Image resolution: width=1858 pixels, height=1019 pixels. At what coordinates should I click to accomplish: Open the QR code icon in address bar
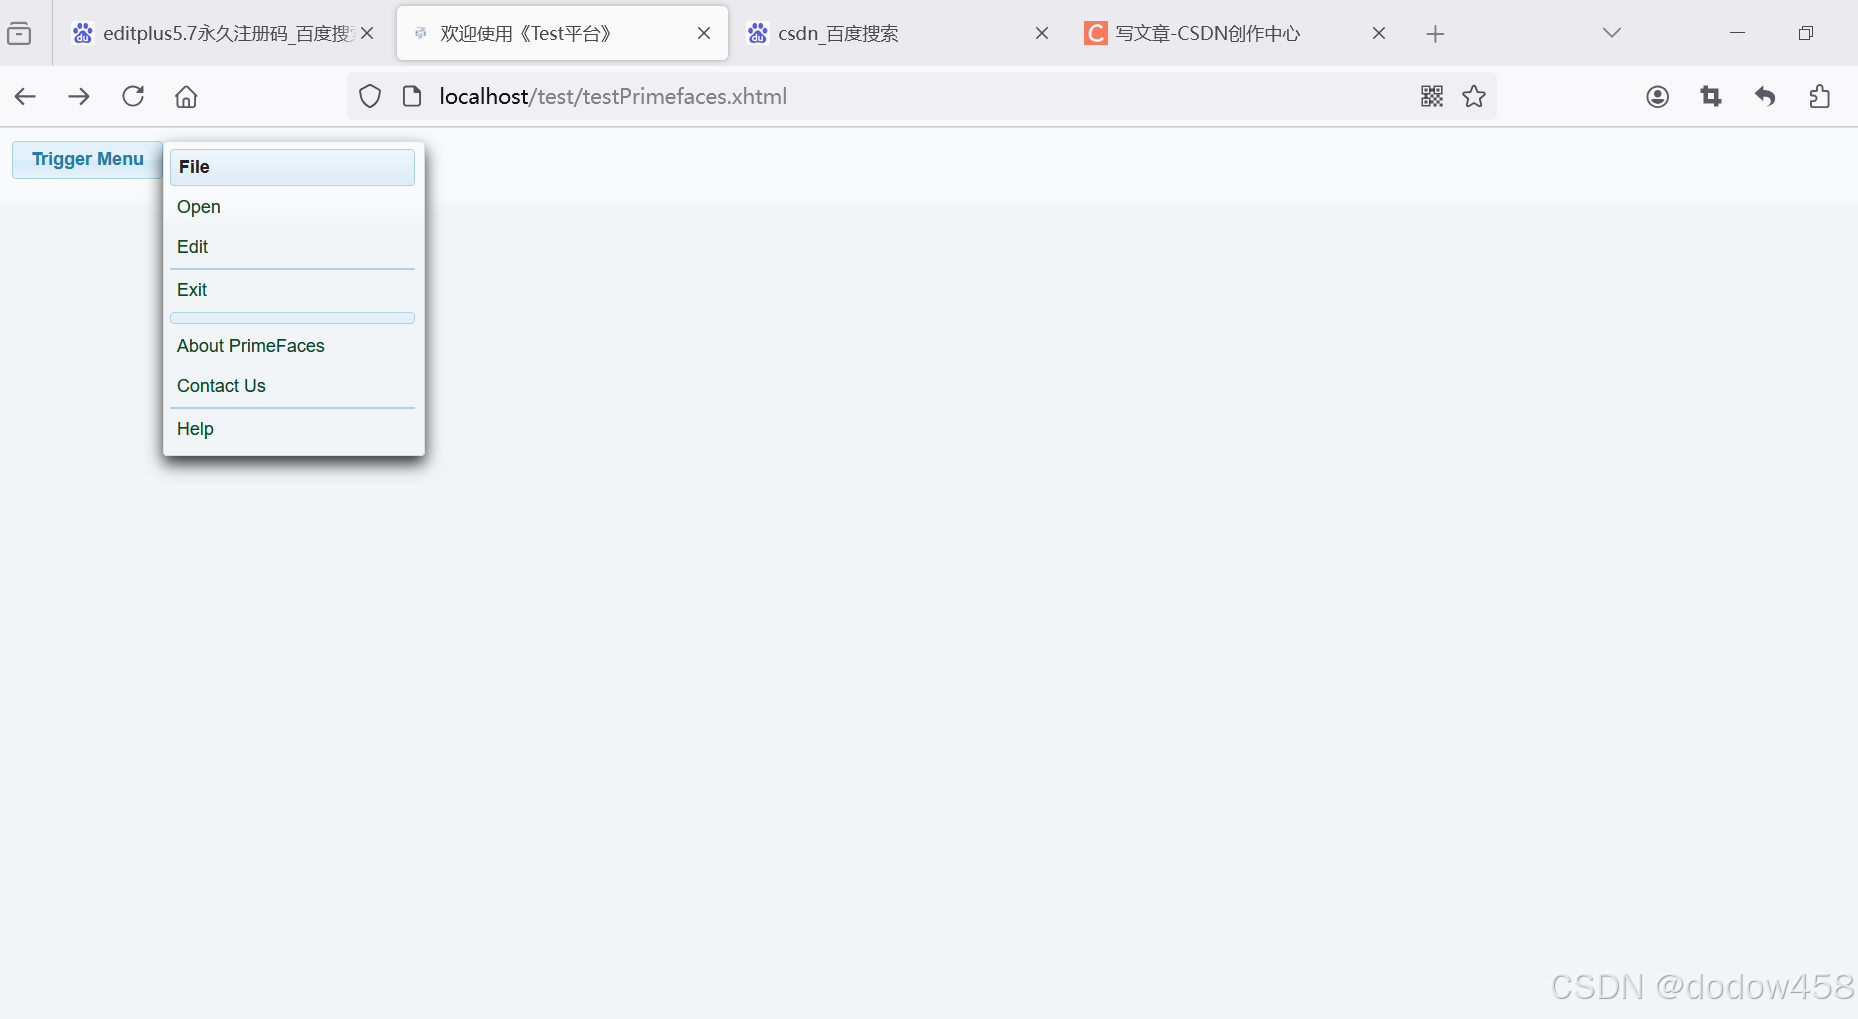(x=1432, y=96)
